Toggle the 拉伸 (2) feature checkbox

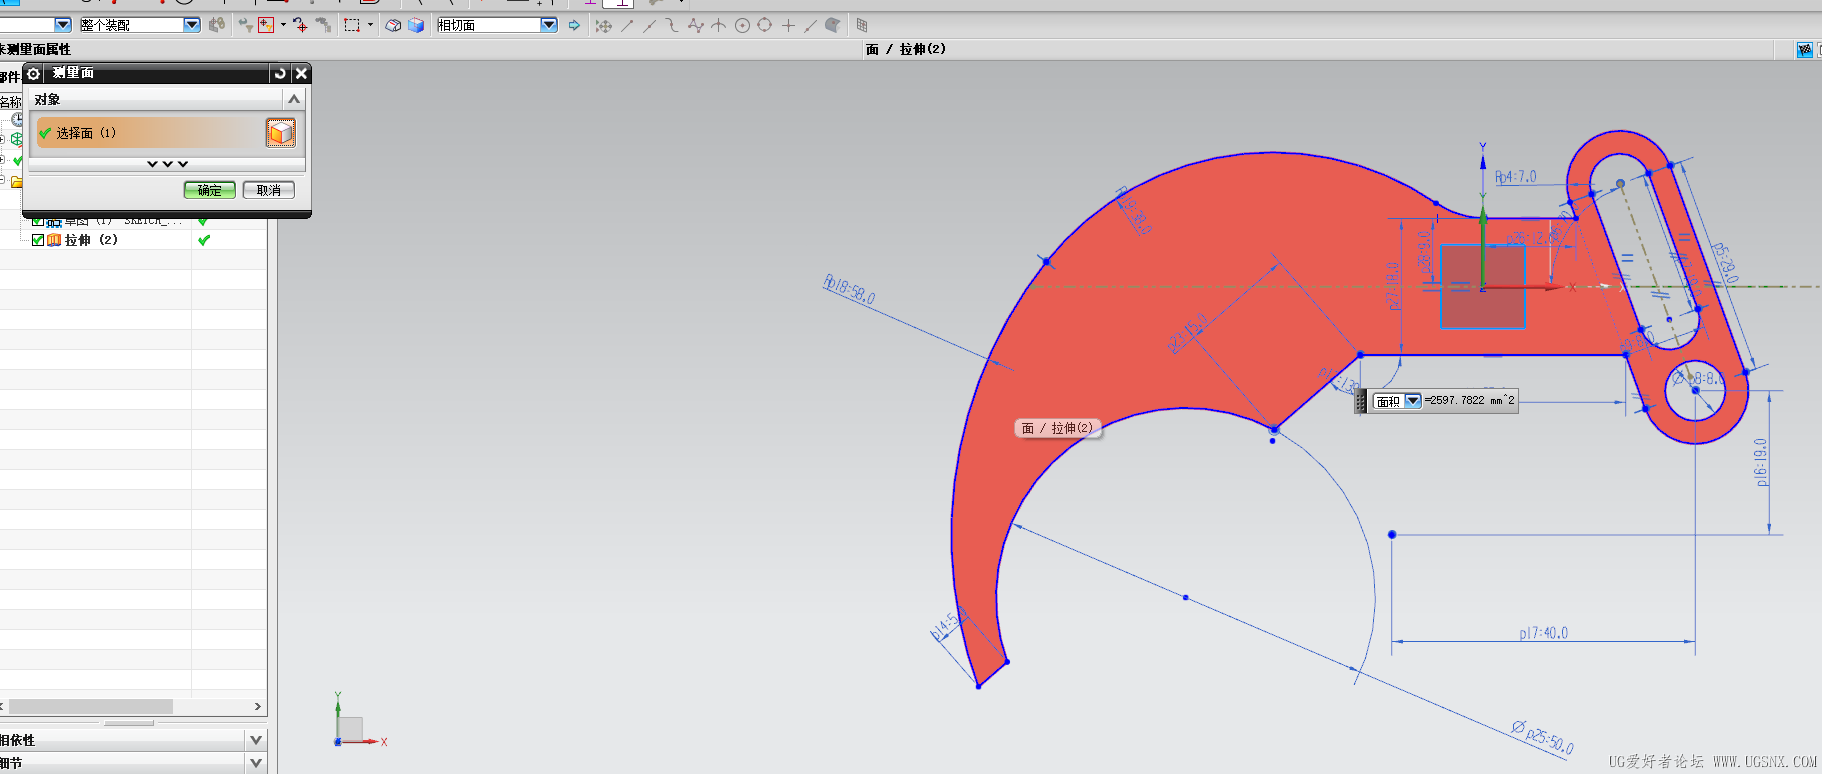[x=38, y=240]
